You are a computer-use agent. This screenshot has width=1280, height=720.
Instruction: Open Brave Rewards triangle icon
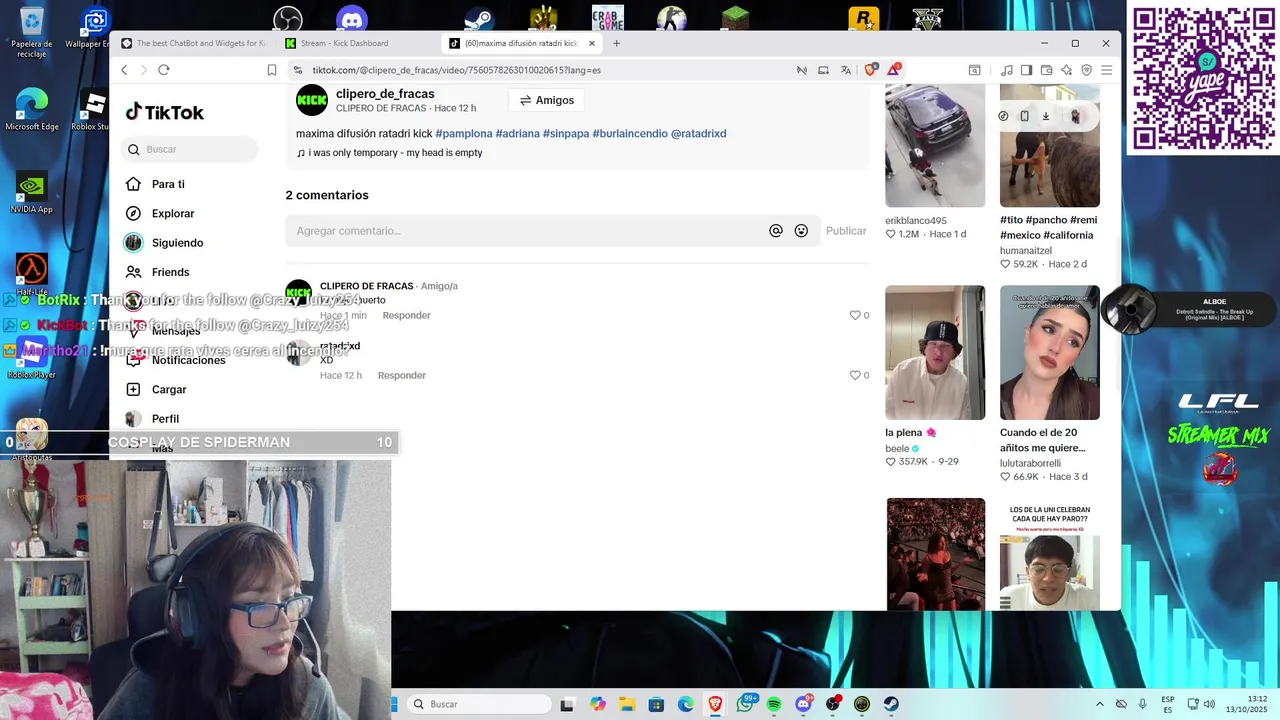893,70
